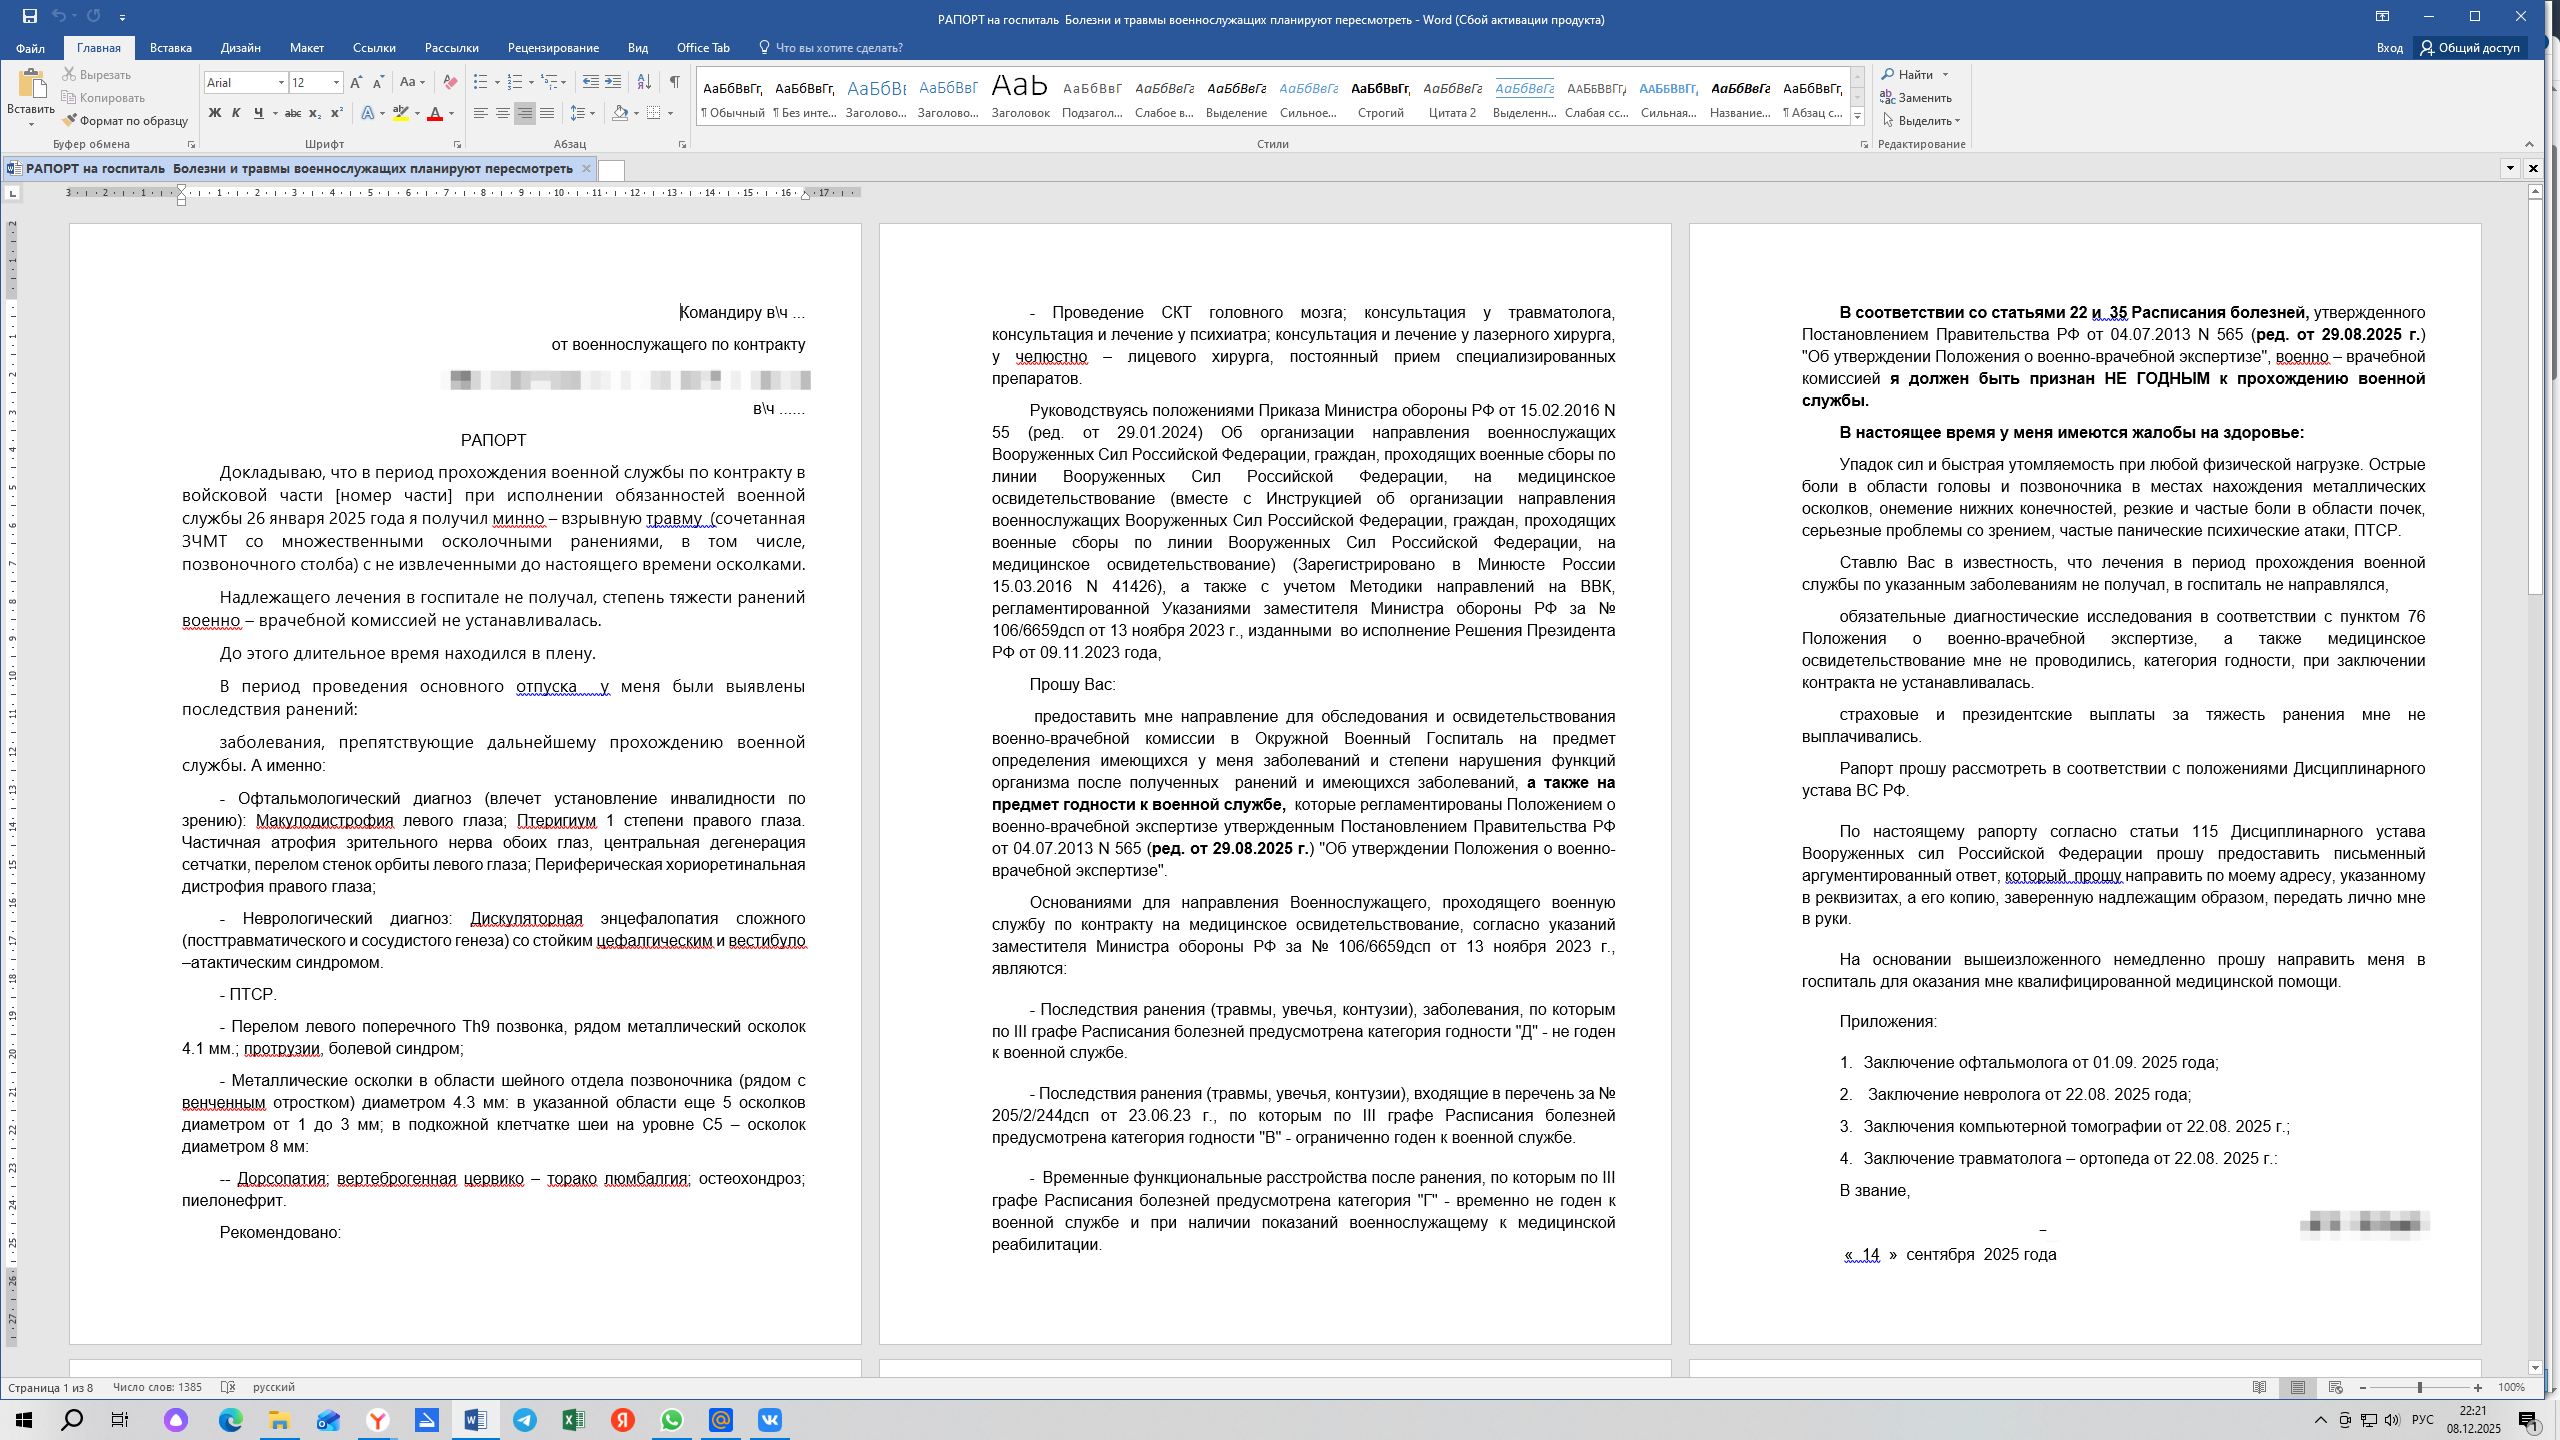Open WhatsApp from the taskbar

pos(672,1420)
